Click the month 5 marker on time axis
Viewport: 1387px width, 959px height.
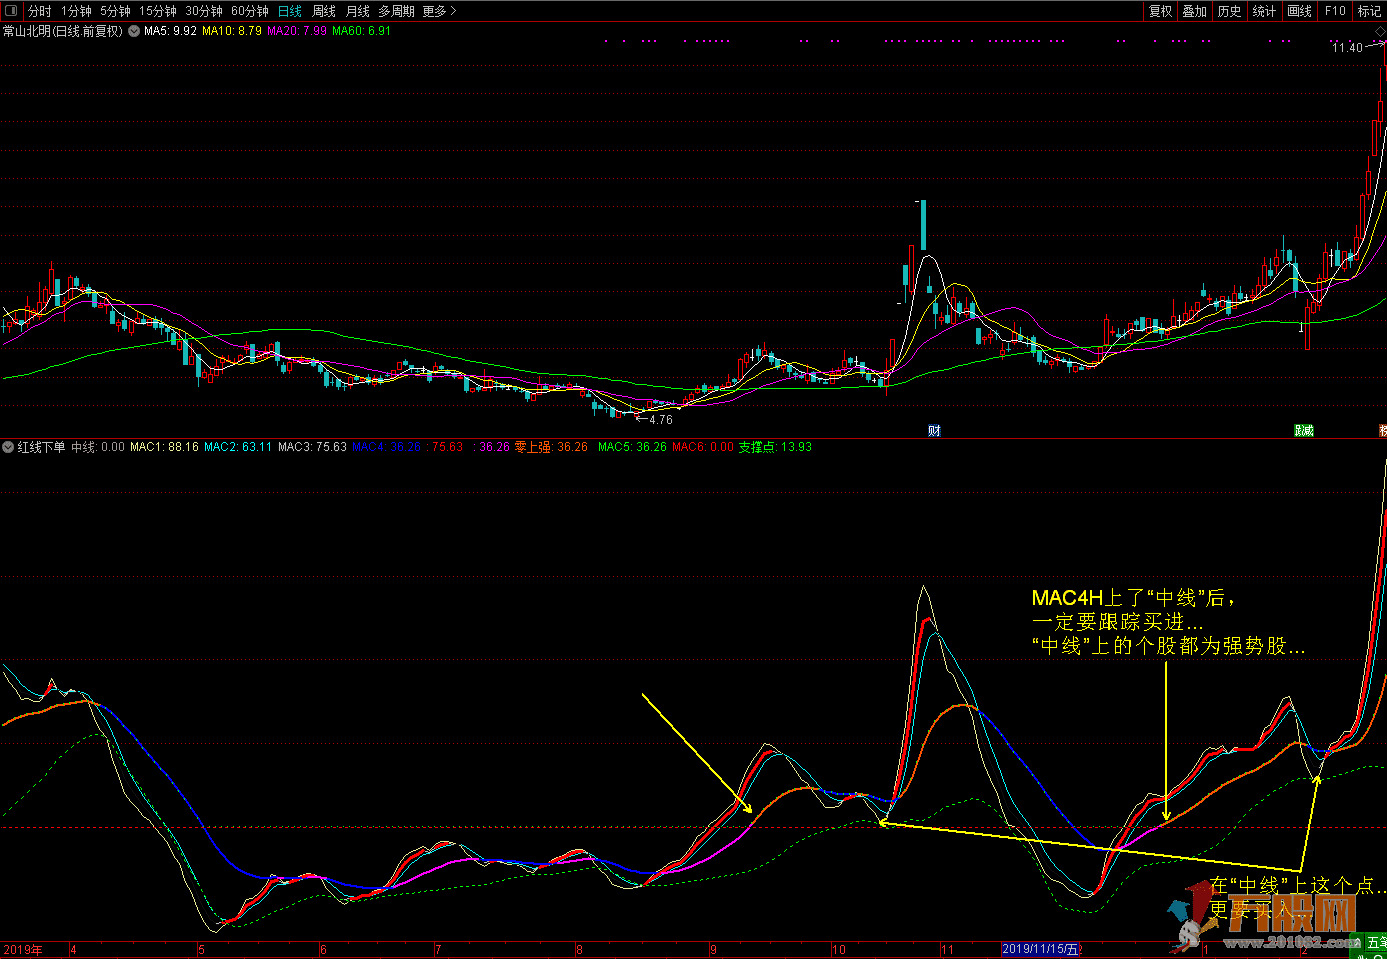201,949
